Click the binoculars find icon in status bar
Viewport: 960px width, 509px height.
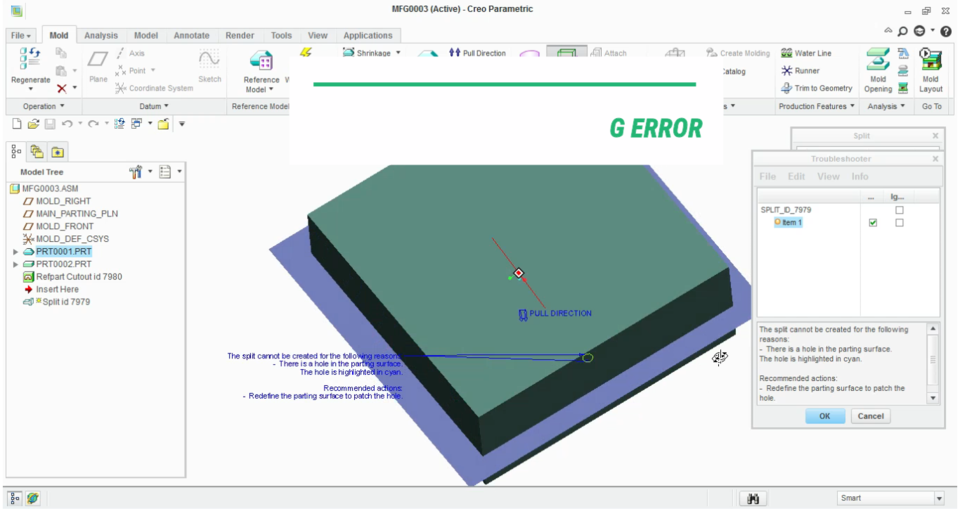(753, 499)
